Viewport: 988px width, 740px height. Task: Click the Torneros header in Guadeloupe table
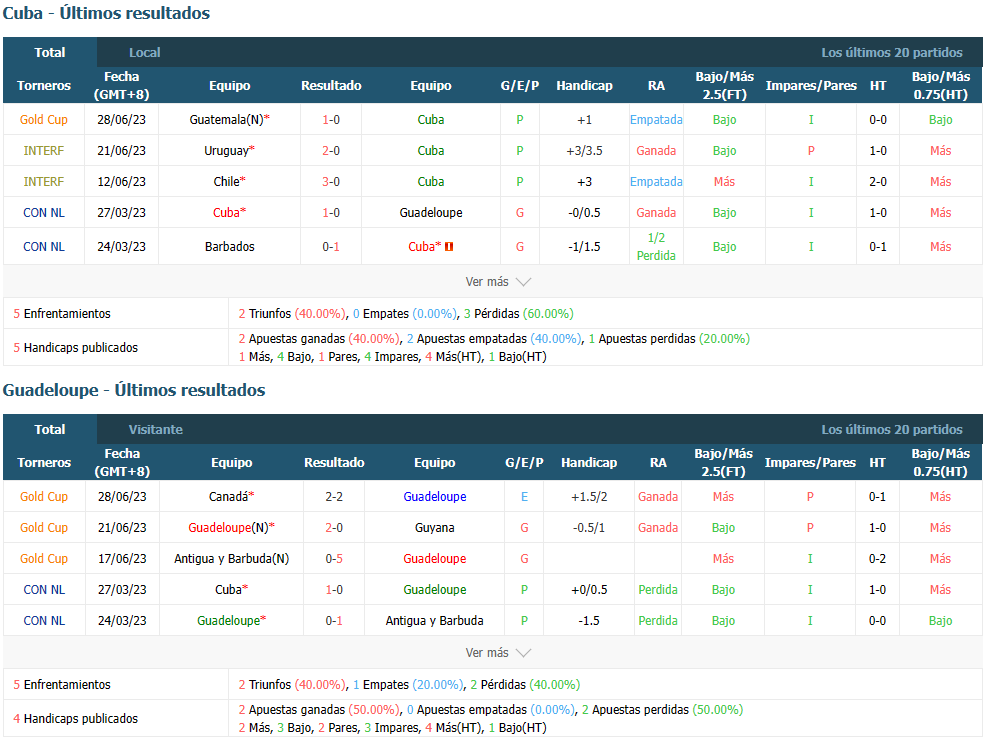[x=43, y=462]
